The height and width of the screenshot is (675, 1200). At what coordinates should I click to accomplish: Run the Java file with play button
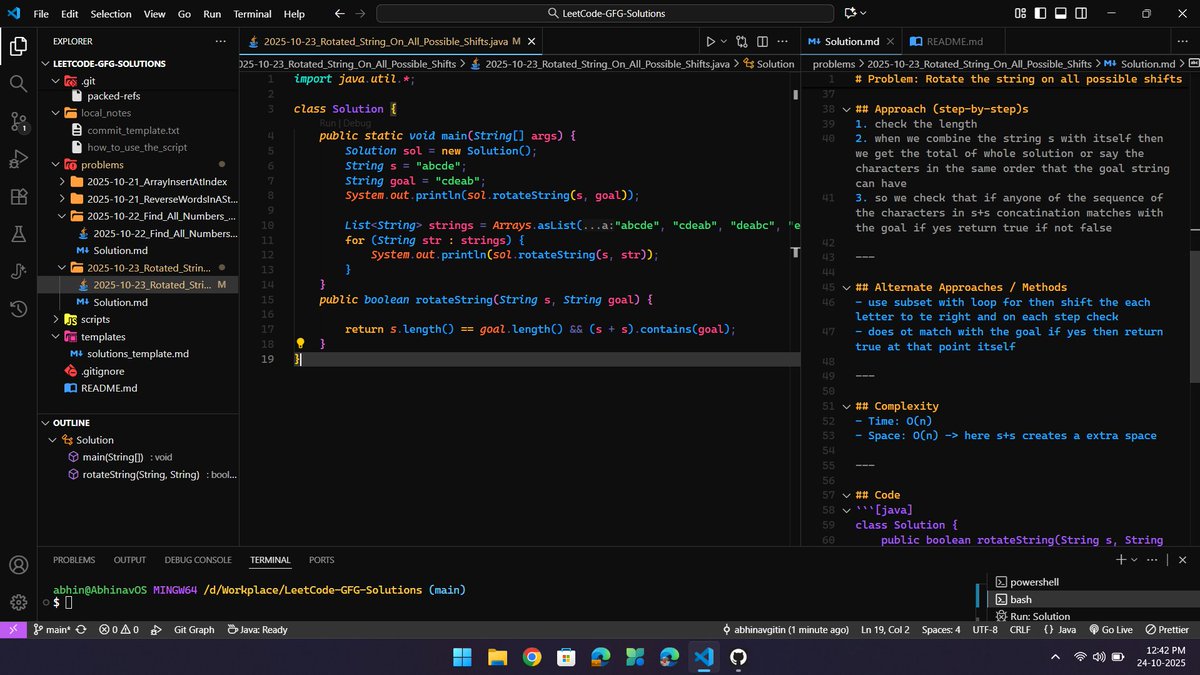710,42
